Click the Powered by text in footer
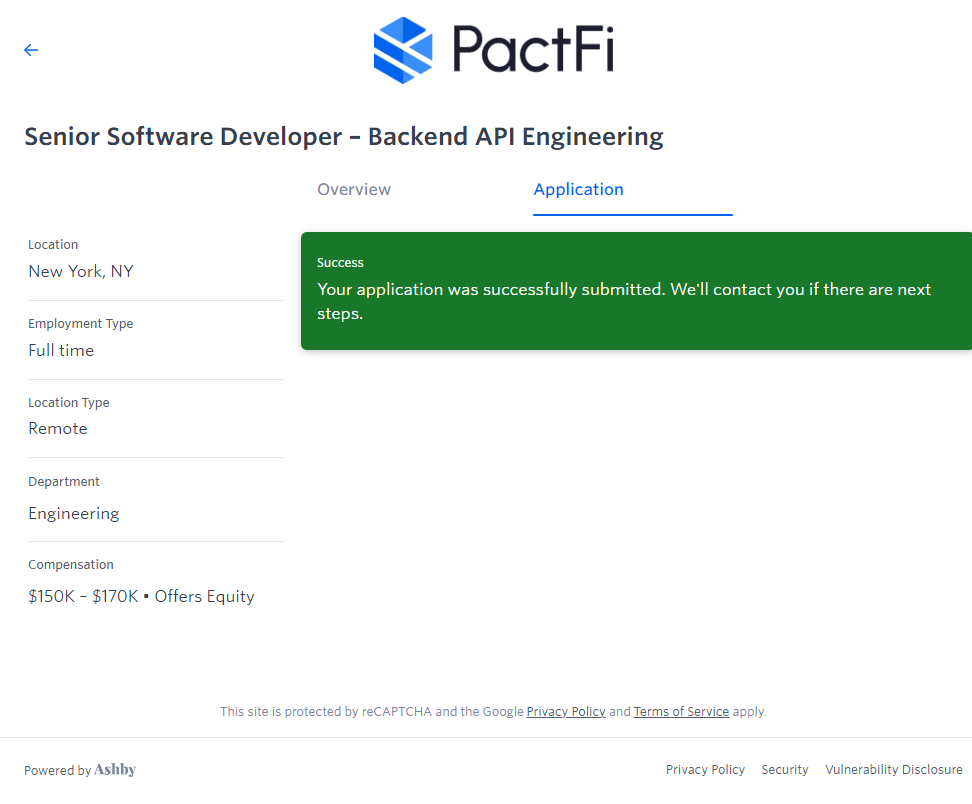 click(57, 771)
